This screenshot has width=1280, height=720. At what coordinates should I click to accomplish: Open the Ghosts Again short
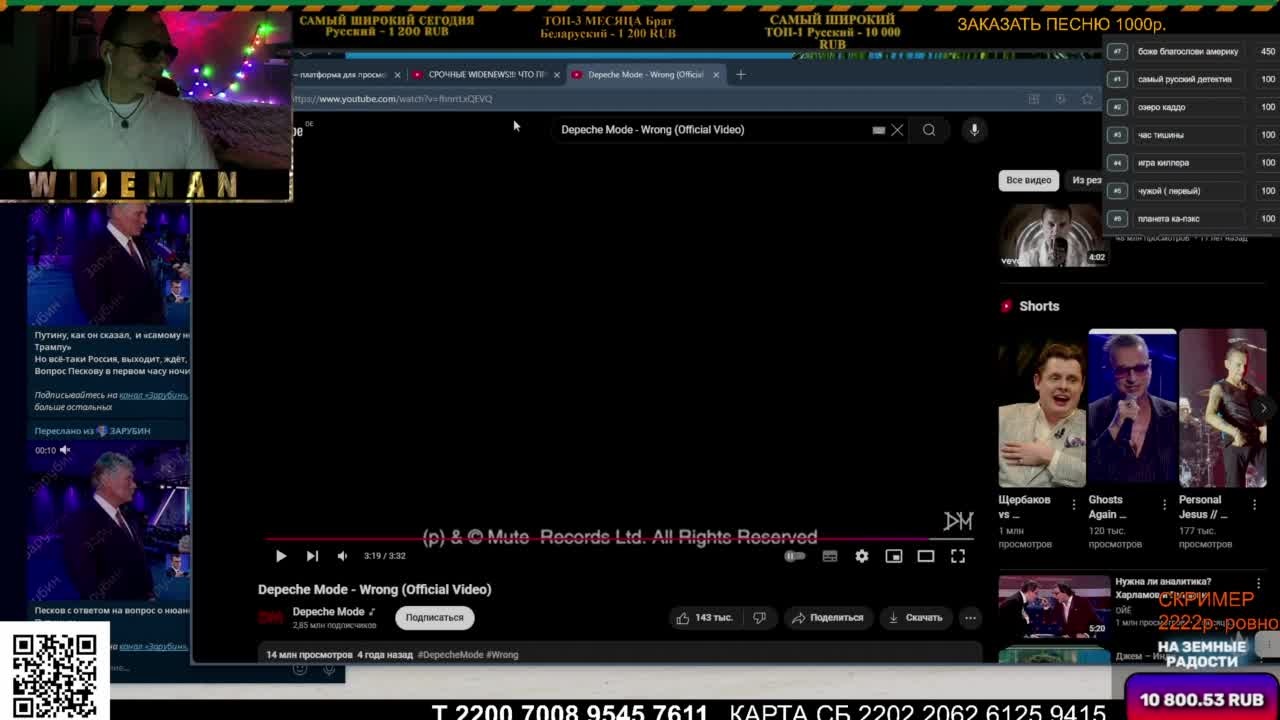coord(1132,408)
